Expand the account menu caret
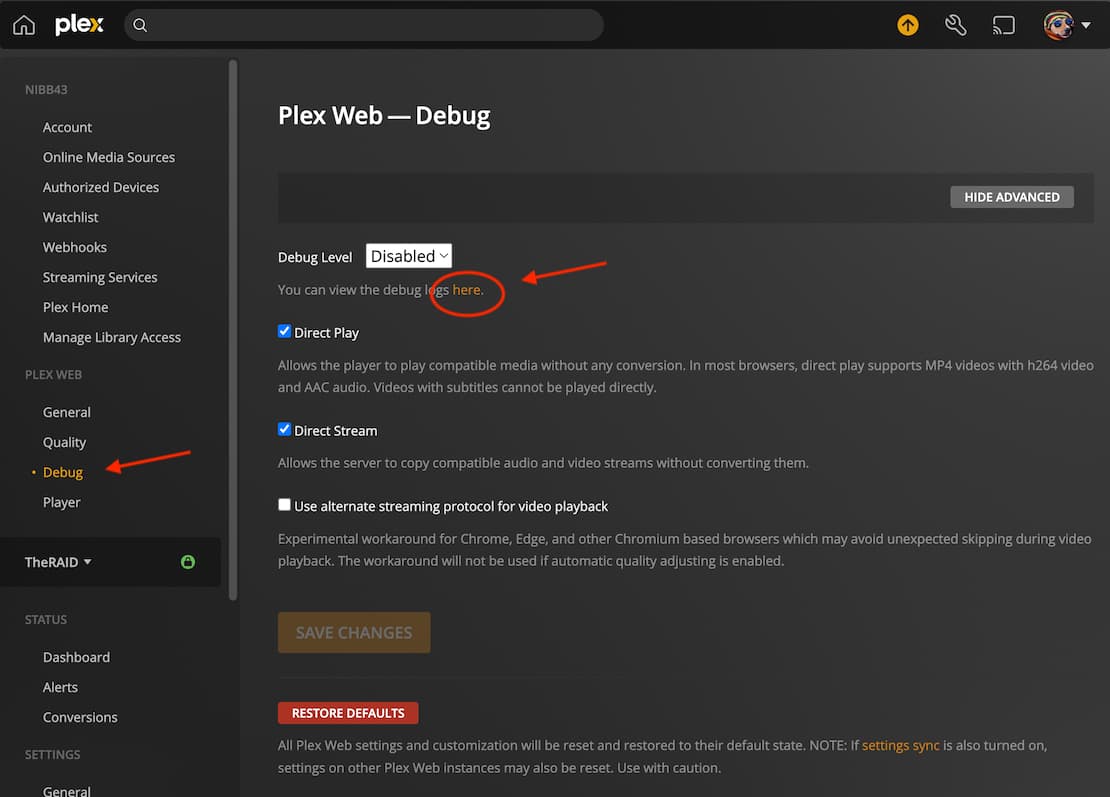 [1086, 25]
